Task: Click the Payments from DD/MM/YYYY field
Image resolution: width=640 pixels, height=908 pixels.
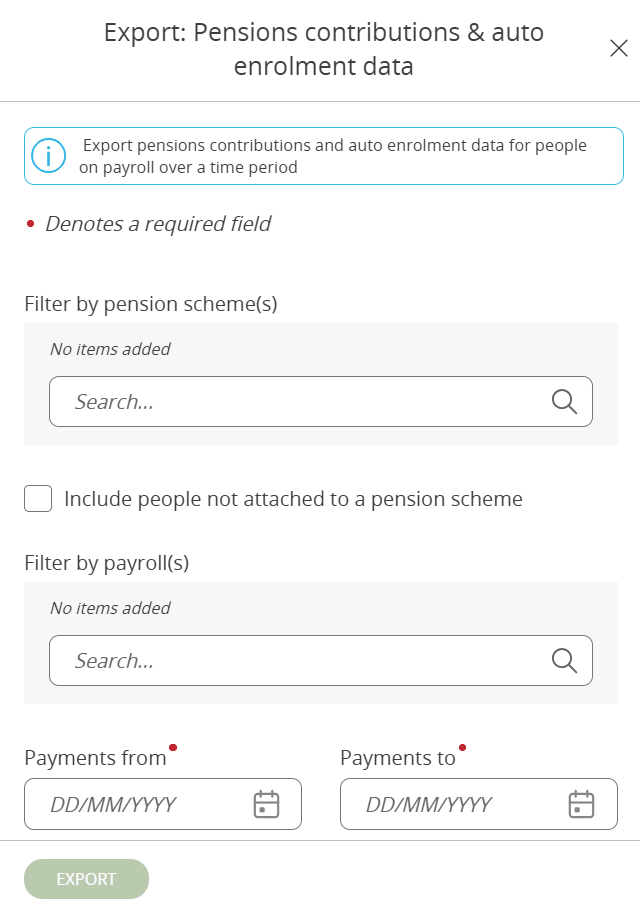Action: [130, 804]
